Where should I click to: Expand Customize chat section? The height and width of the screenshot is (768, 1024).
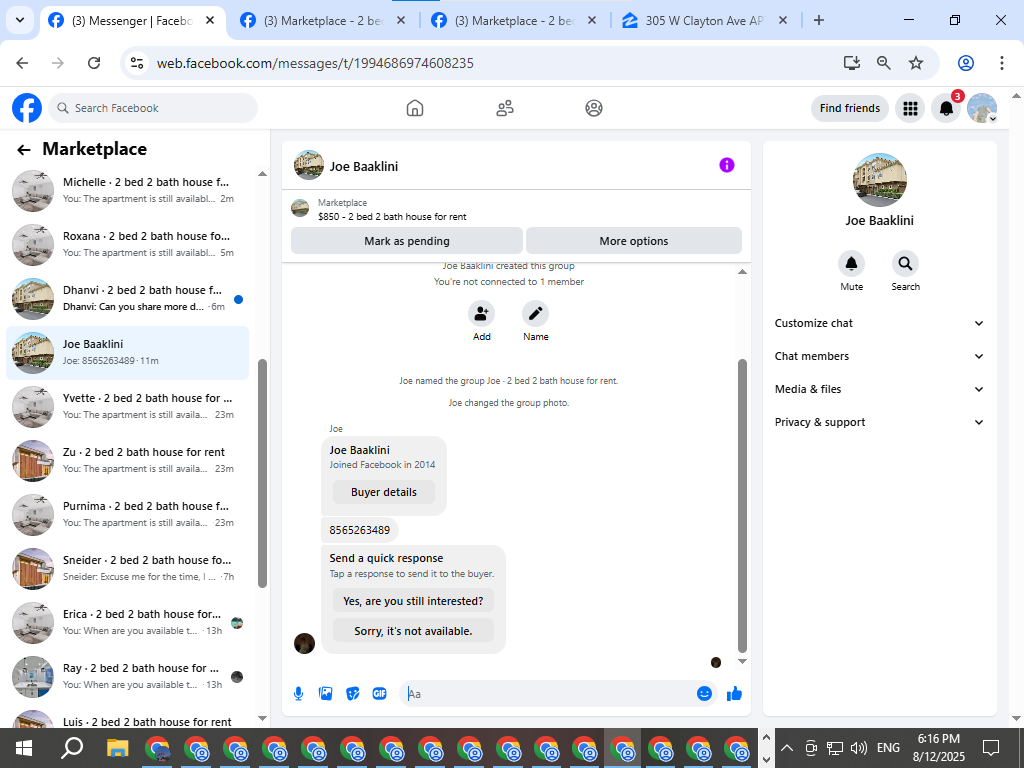point(879,323)
